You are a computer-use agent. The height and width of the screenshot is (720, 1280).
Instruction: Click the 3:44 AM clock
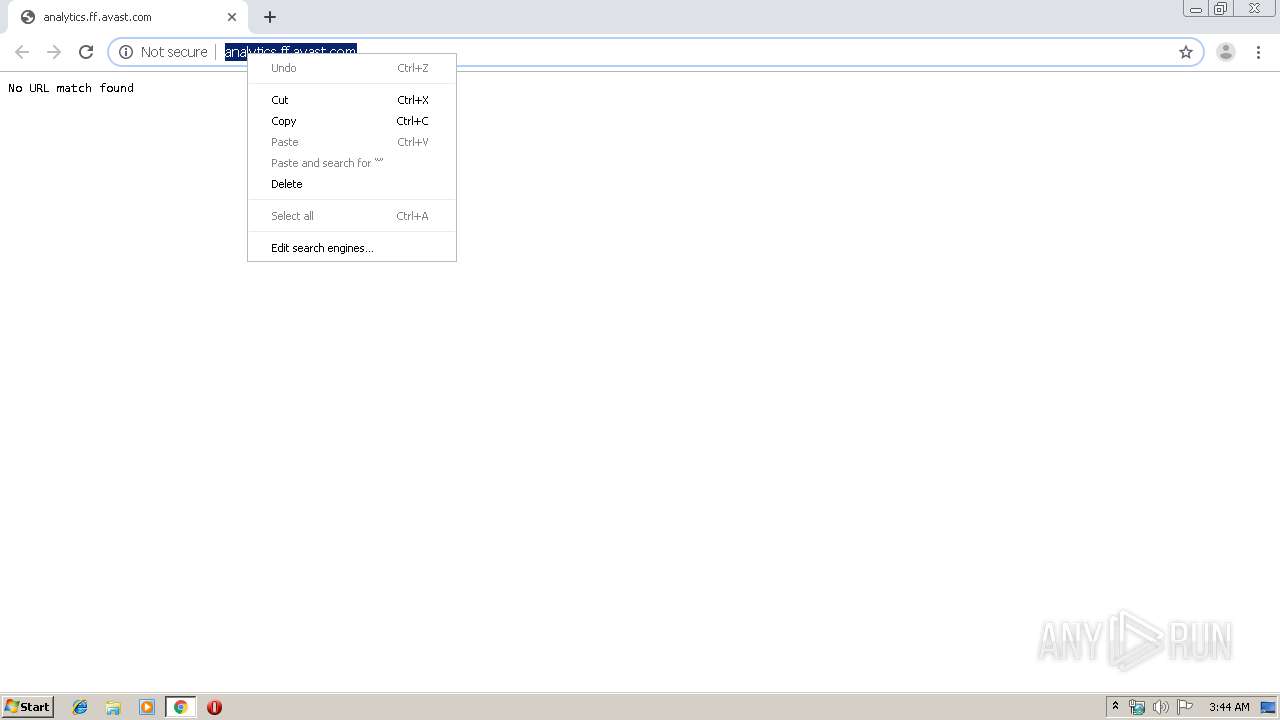[1229, 707]
